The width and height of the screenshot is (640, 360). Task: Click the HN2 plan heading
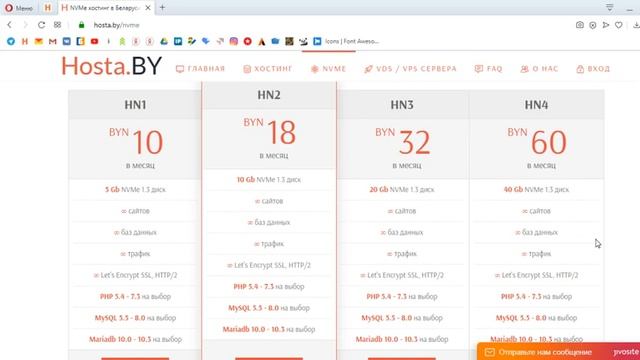click(x=269, y=95)
